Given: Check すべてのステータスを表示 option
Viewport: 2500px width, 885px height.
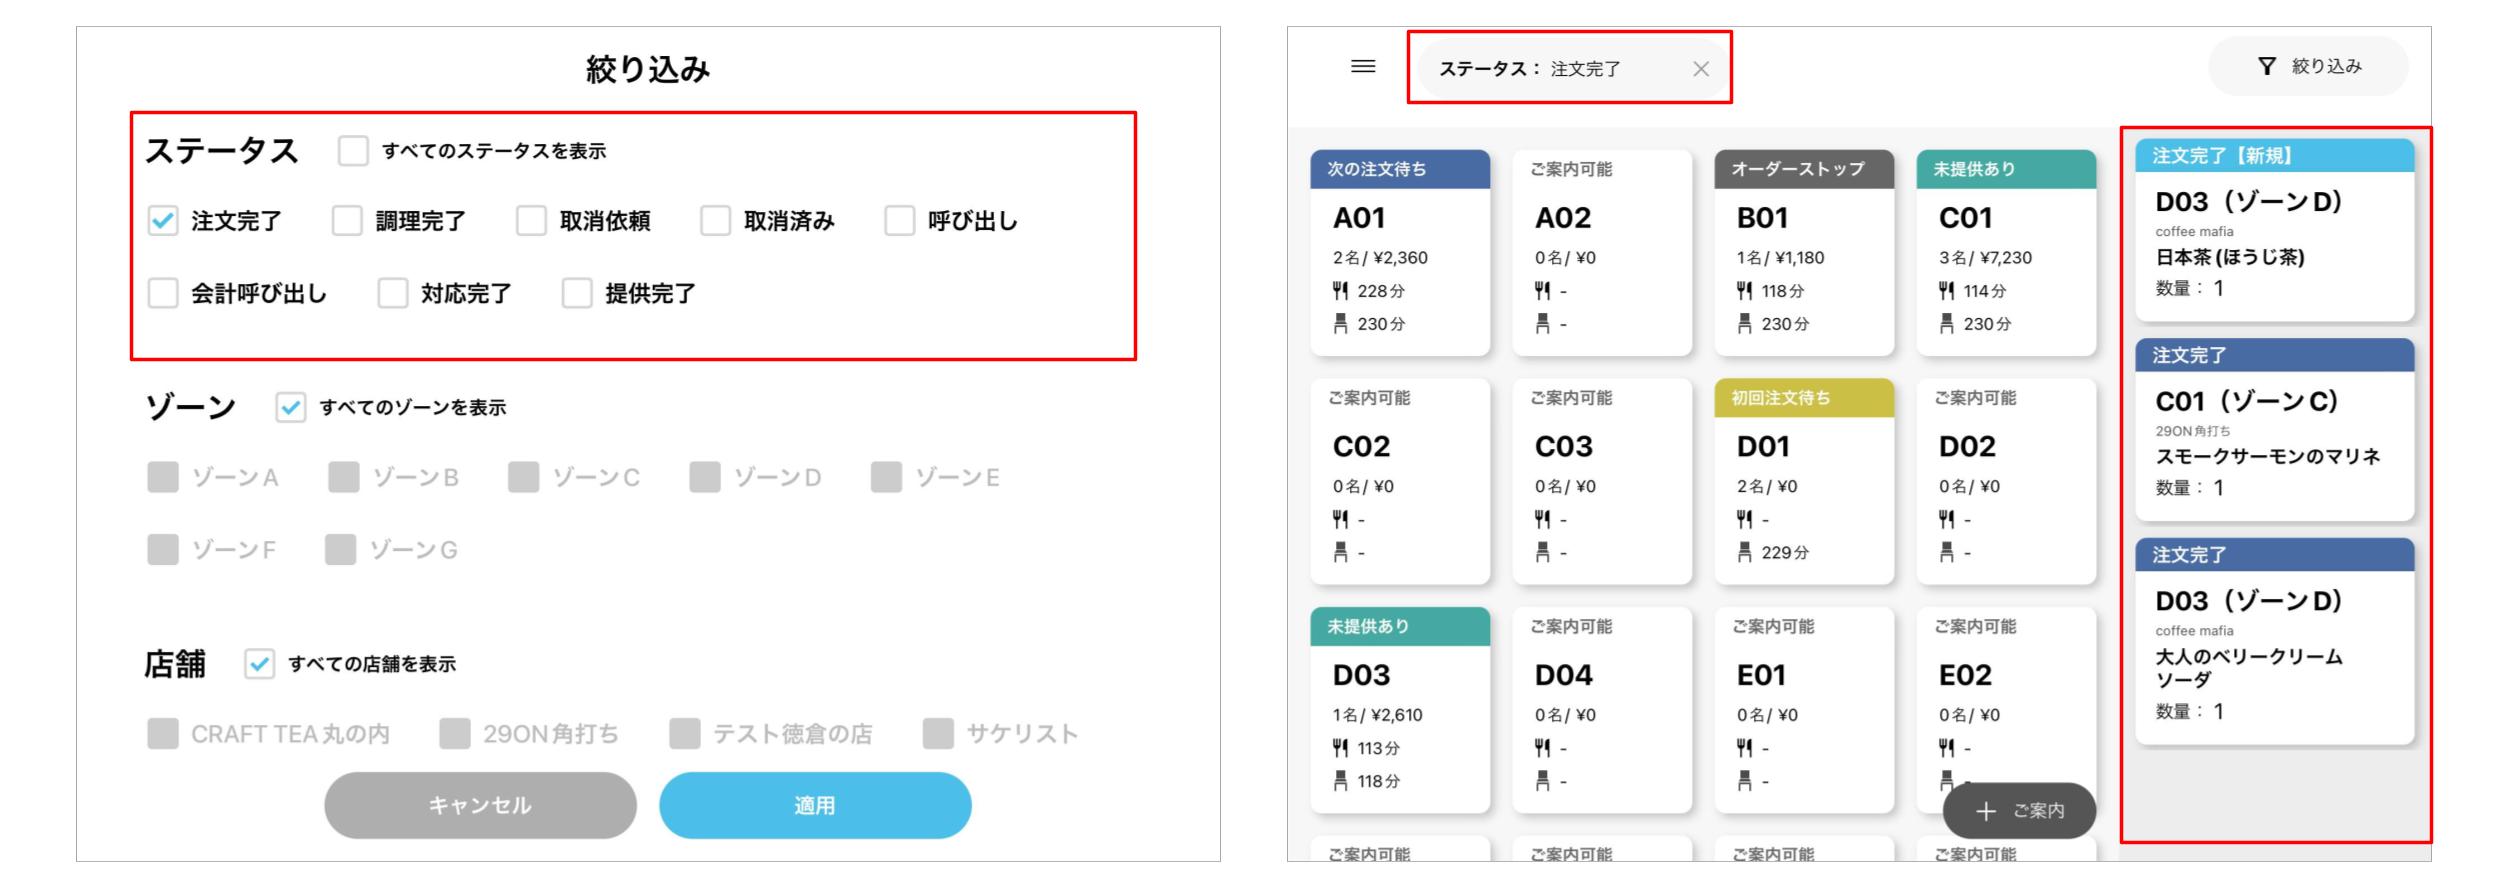Looking at the screenshot, I should click(353, 151).
